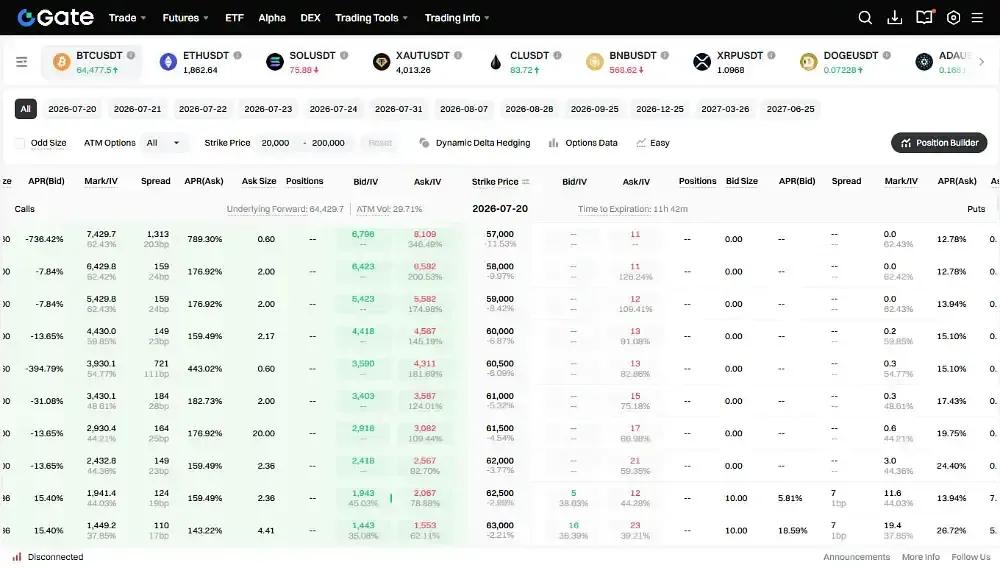Switch to Easy mode
This screenshot has width=1000, height=568.
653,143
